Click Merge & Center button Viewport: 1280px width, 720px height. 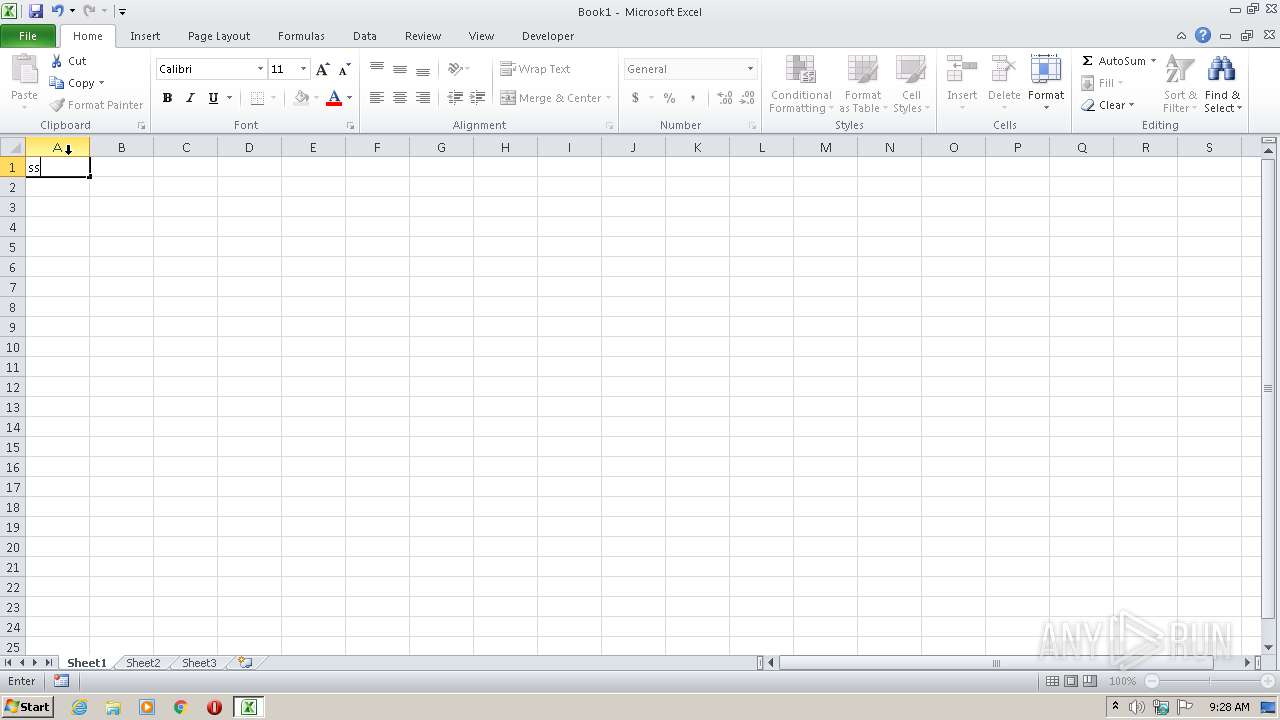click(551, 98)
